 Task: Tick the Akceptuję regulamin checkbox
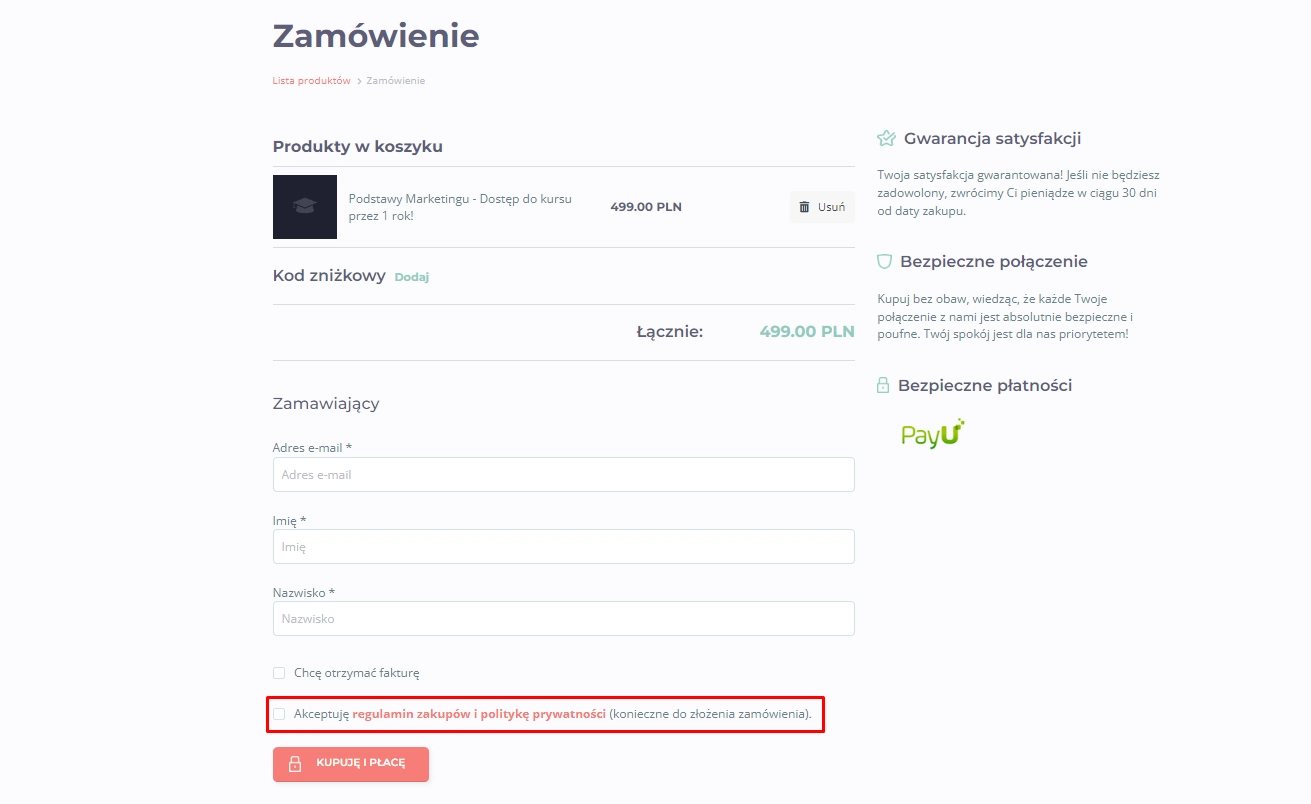click(279, 714)
